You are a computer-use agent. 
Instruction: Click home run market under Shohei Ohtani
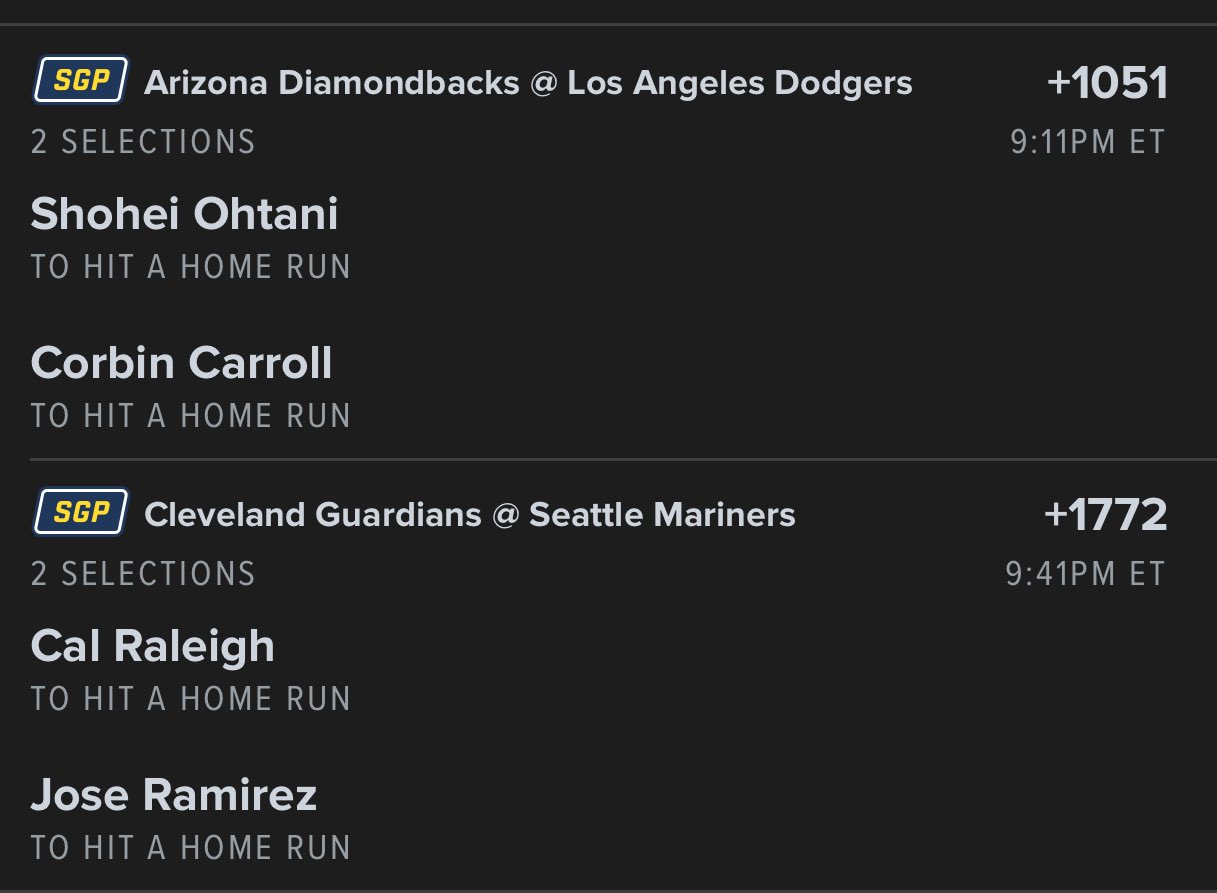pyautogui.click(x=191, y=267)
